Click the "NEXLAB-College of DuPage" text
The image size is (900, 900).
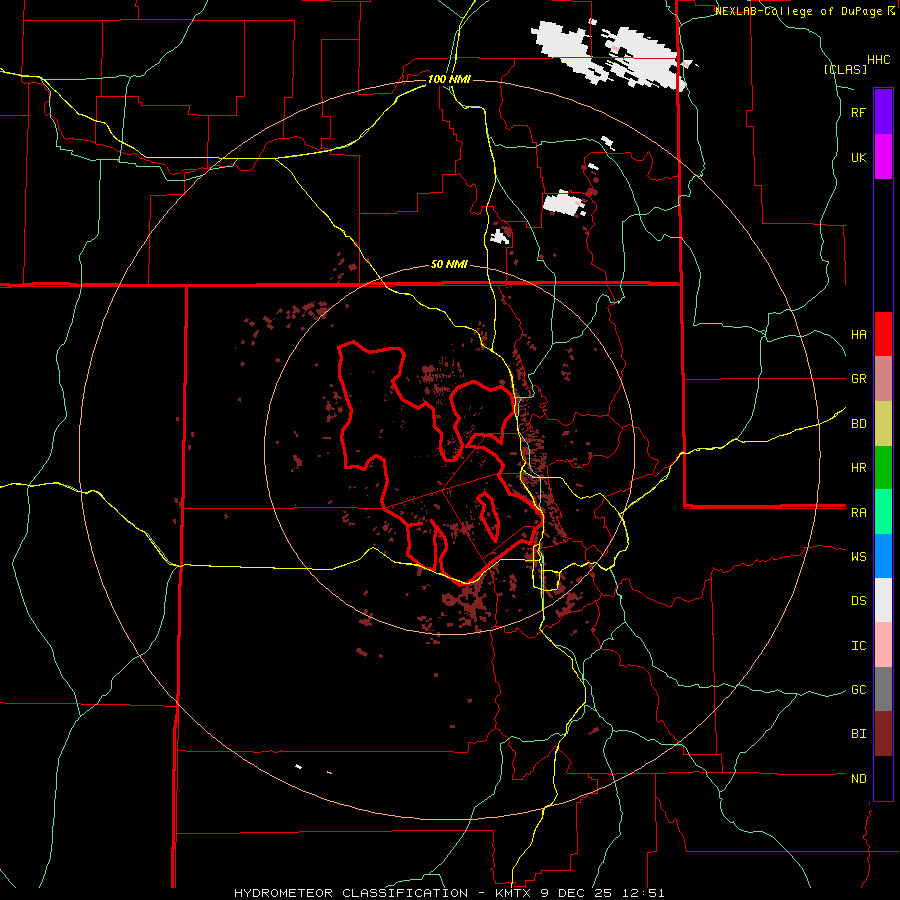[798, 11]
